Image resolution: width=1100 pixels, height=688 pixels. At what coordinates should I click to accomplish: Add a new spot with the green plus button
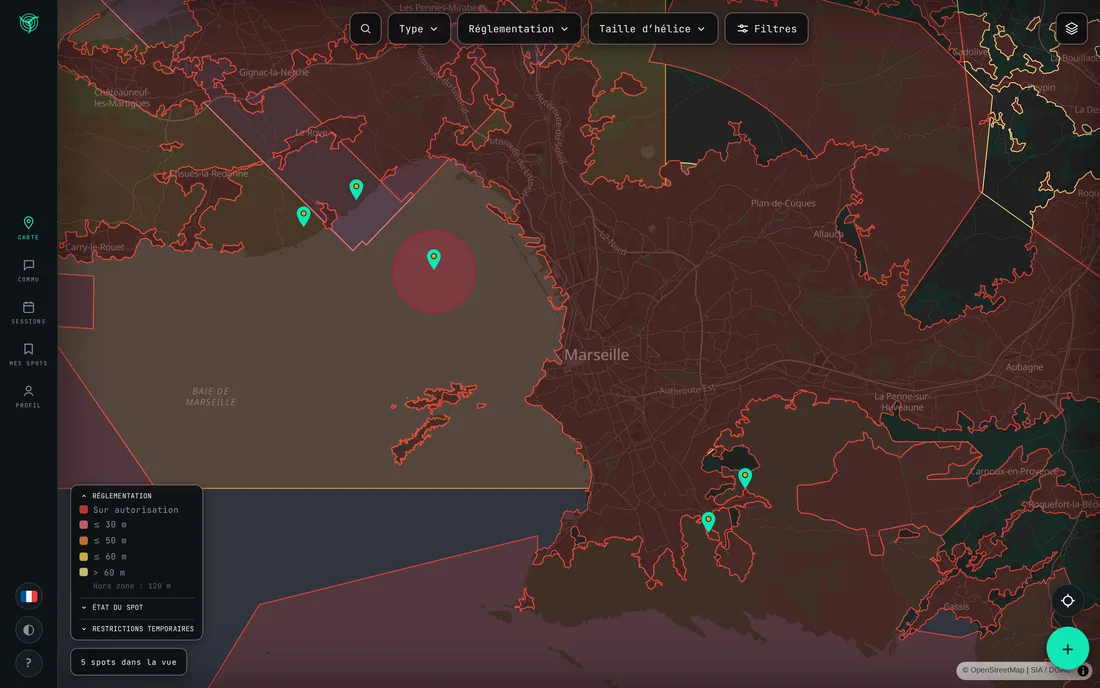point(1067,649)
